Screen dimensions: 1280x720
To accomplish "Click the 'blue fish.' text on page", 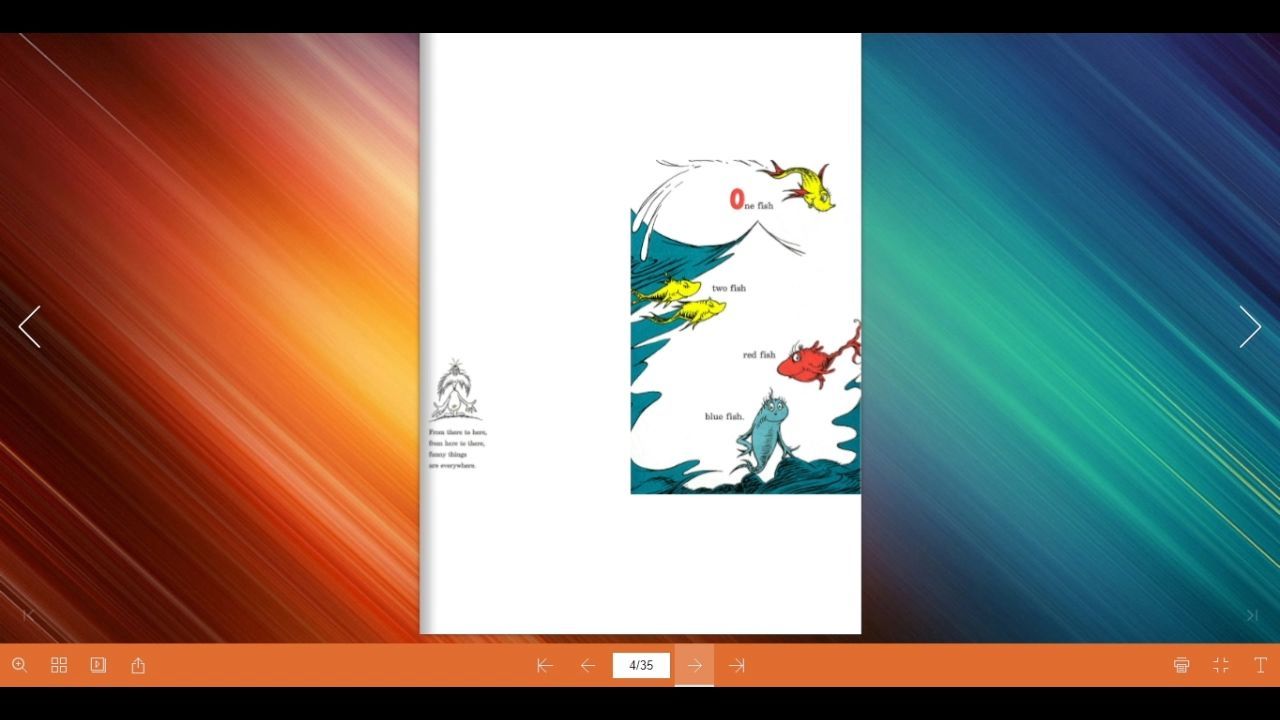I will click(x=724, y=416).
